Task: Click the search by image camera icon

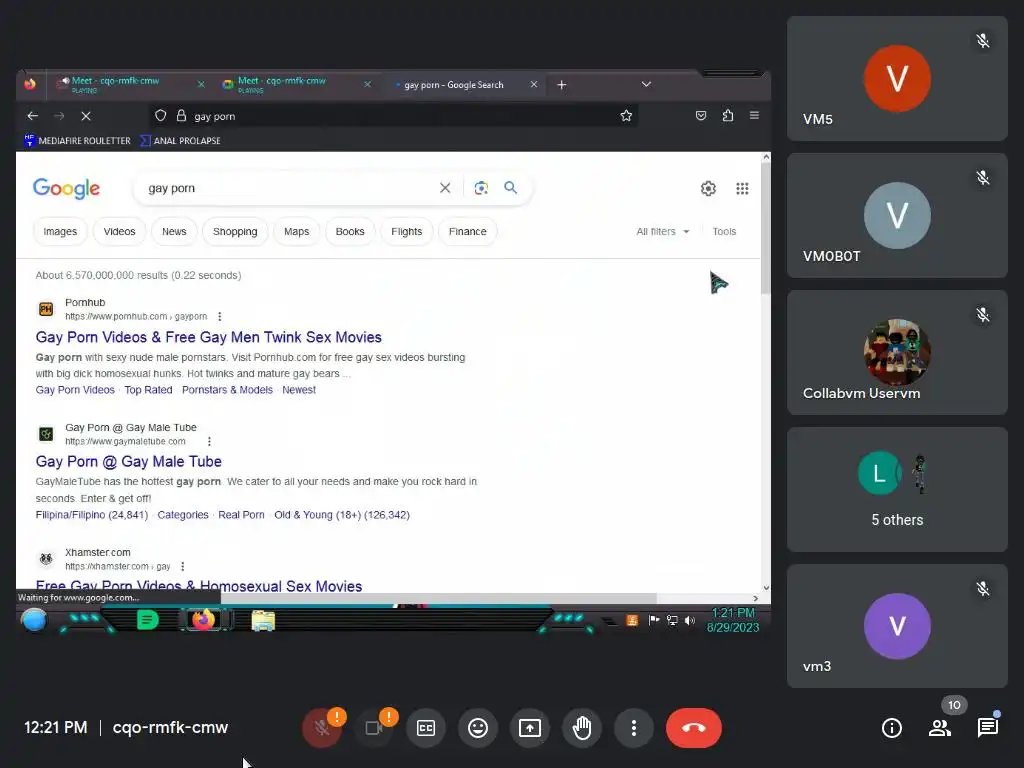Action: [x=481, y=188]
